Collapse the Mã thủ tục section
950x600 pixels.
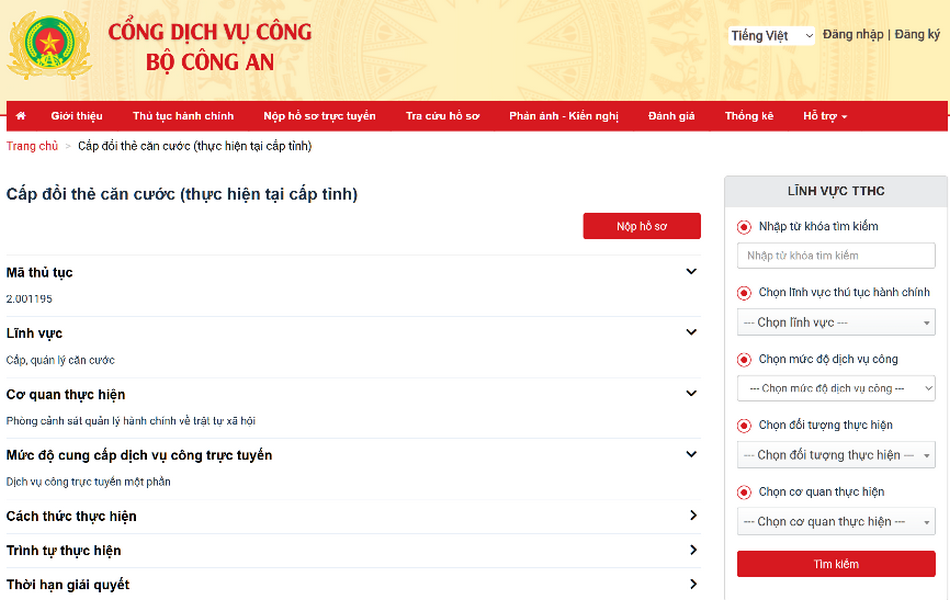click(691, 272)
